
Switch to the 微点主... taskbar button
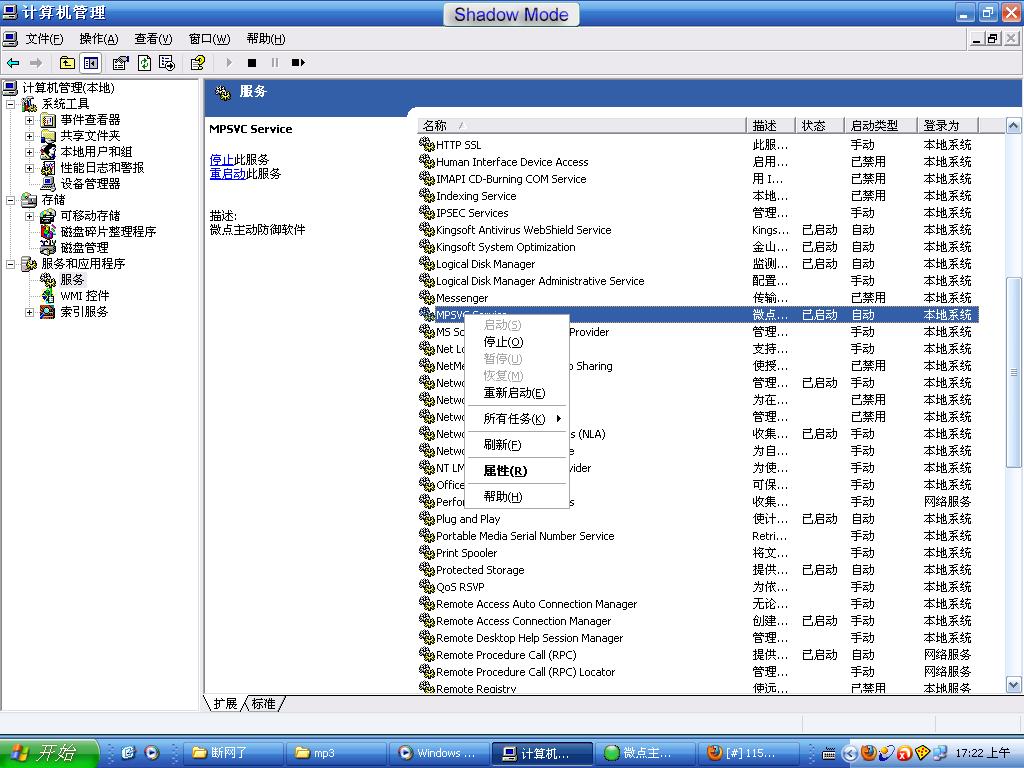645,753
